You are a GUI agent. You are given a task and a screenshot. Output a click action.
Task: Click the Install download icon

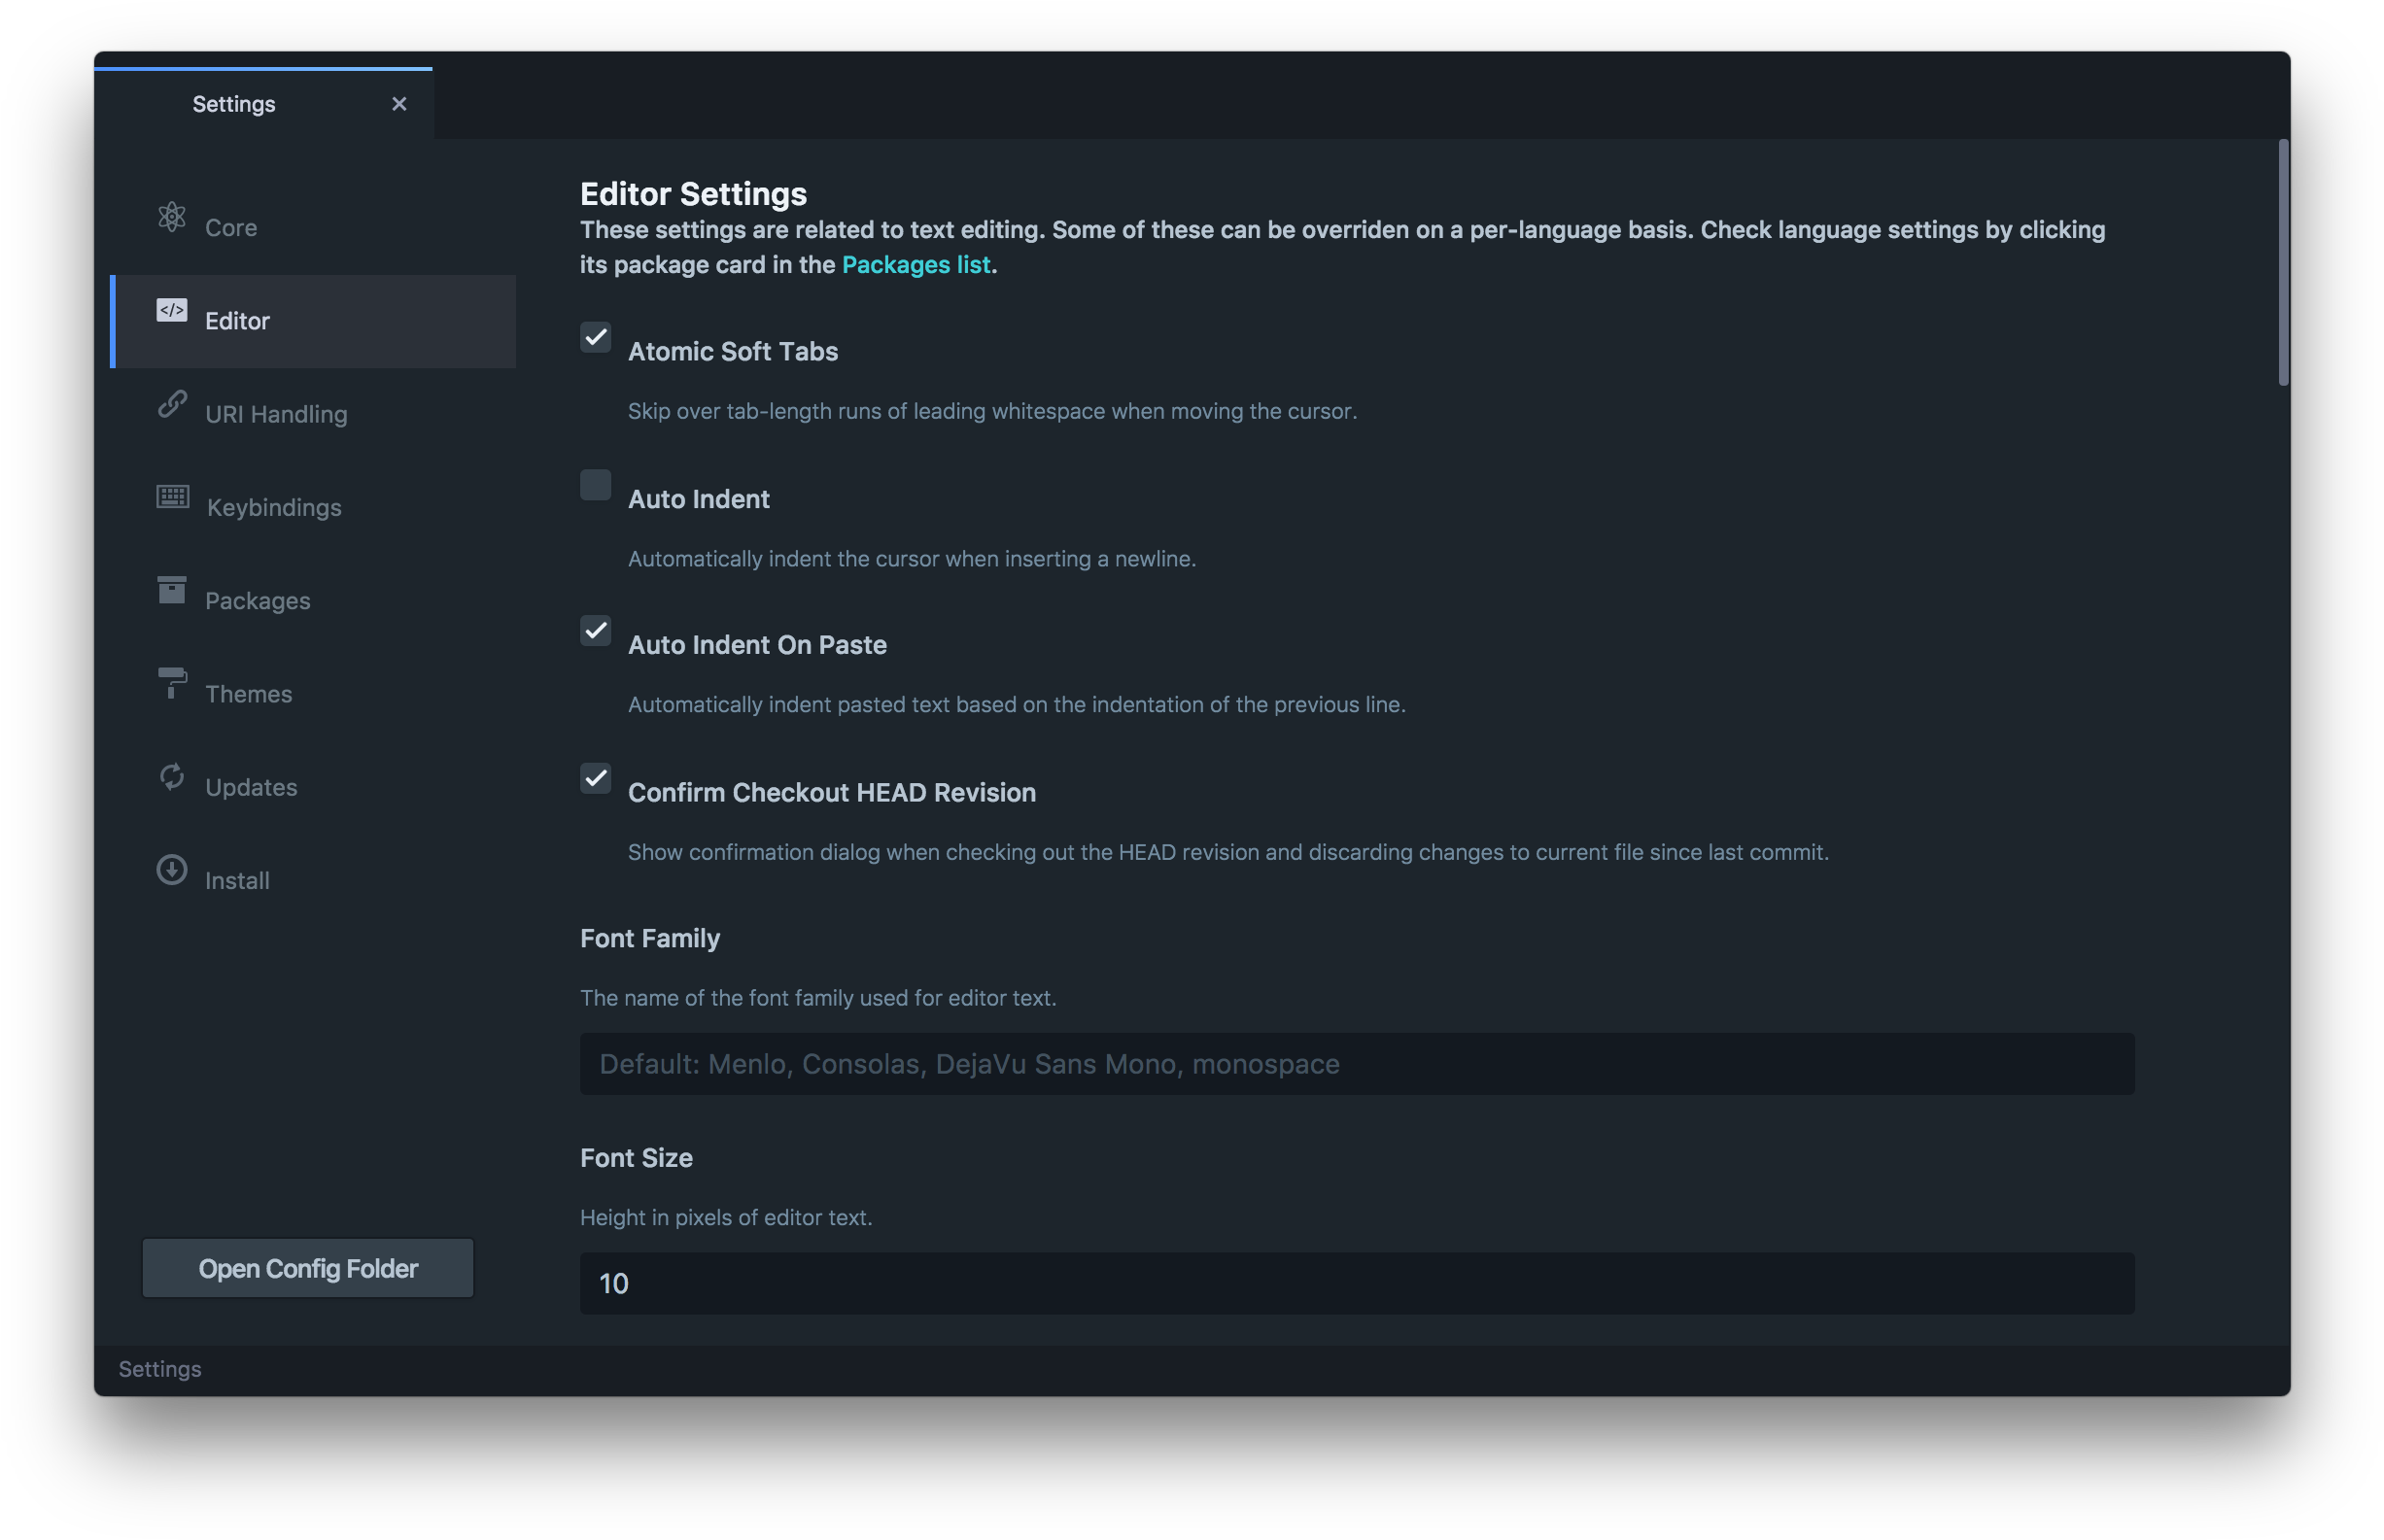[x=172, y=870]
